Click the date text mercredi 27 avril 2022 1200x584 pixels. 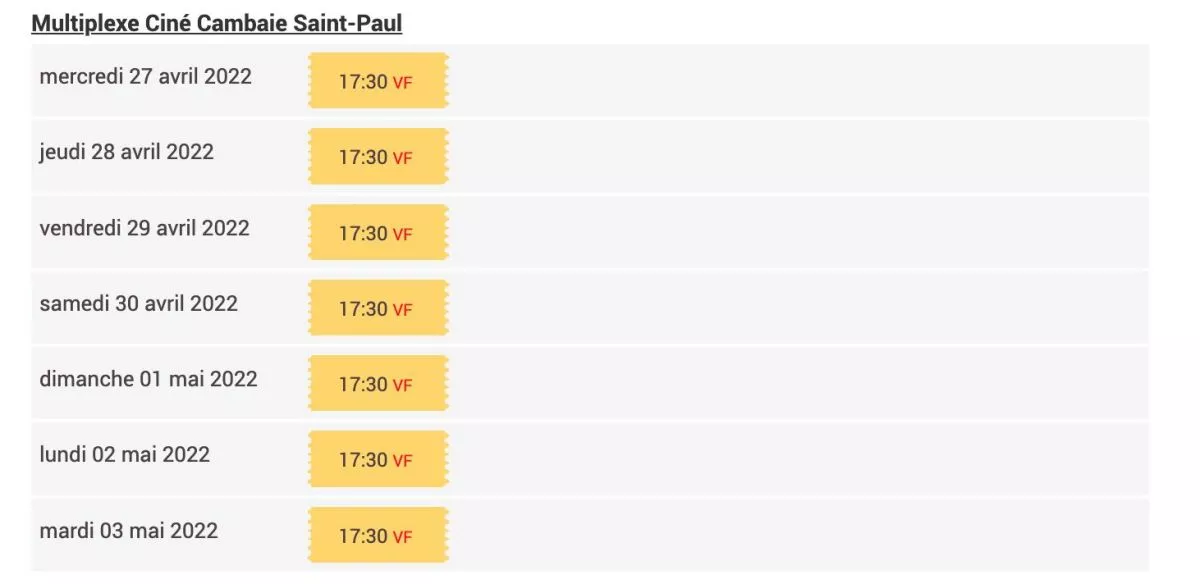[x=146, y=76]
